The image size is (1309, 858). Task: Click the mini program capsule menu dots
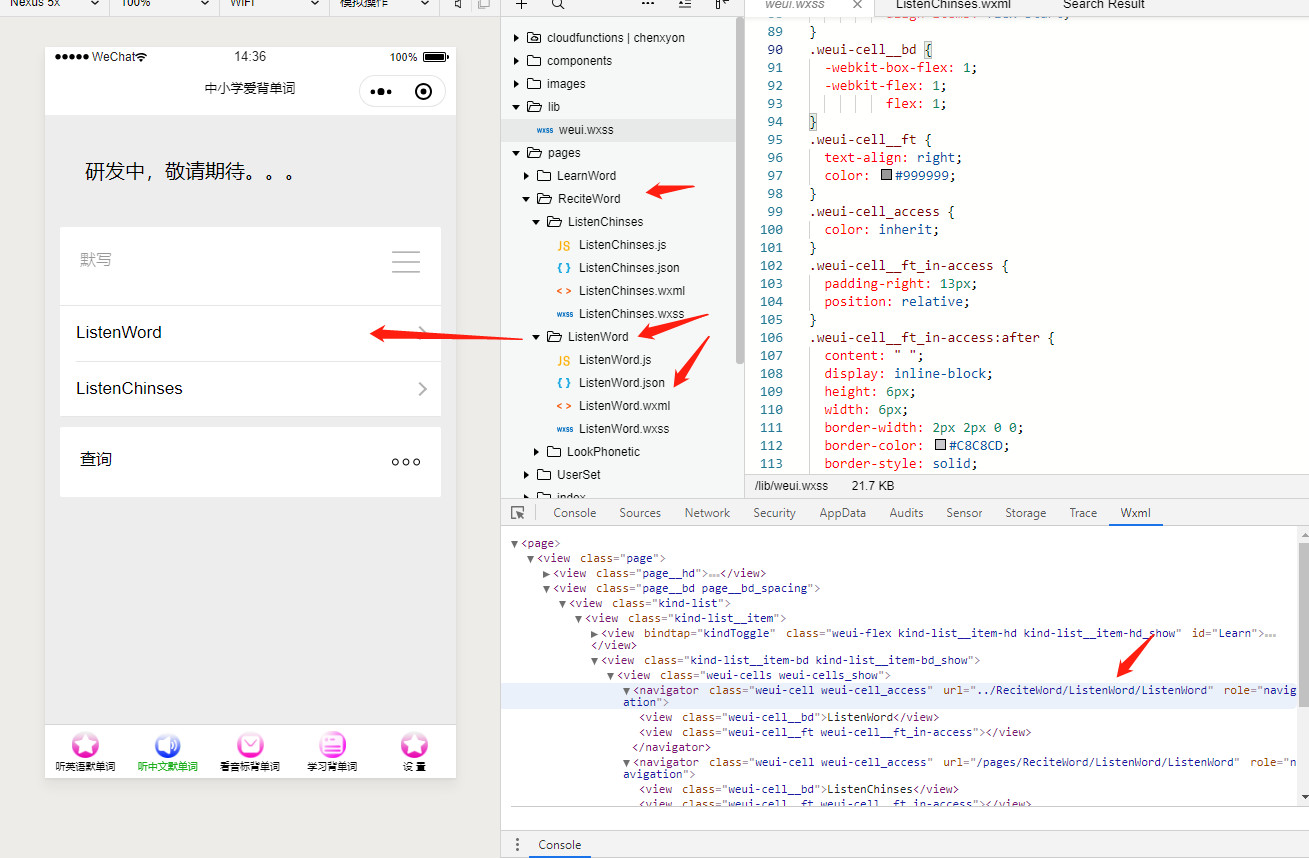(x=381, y=92)
